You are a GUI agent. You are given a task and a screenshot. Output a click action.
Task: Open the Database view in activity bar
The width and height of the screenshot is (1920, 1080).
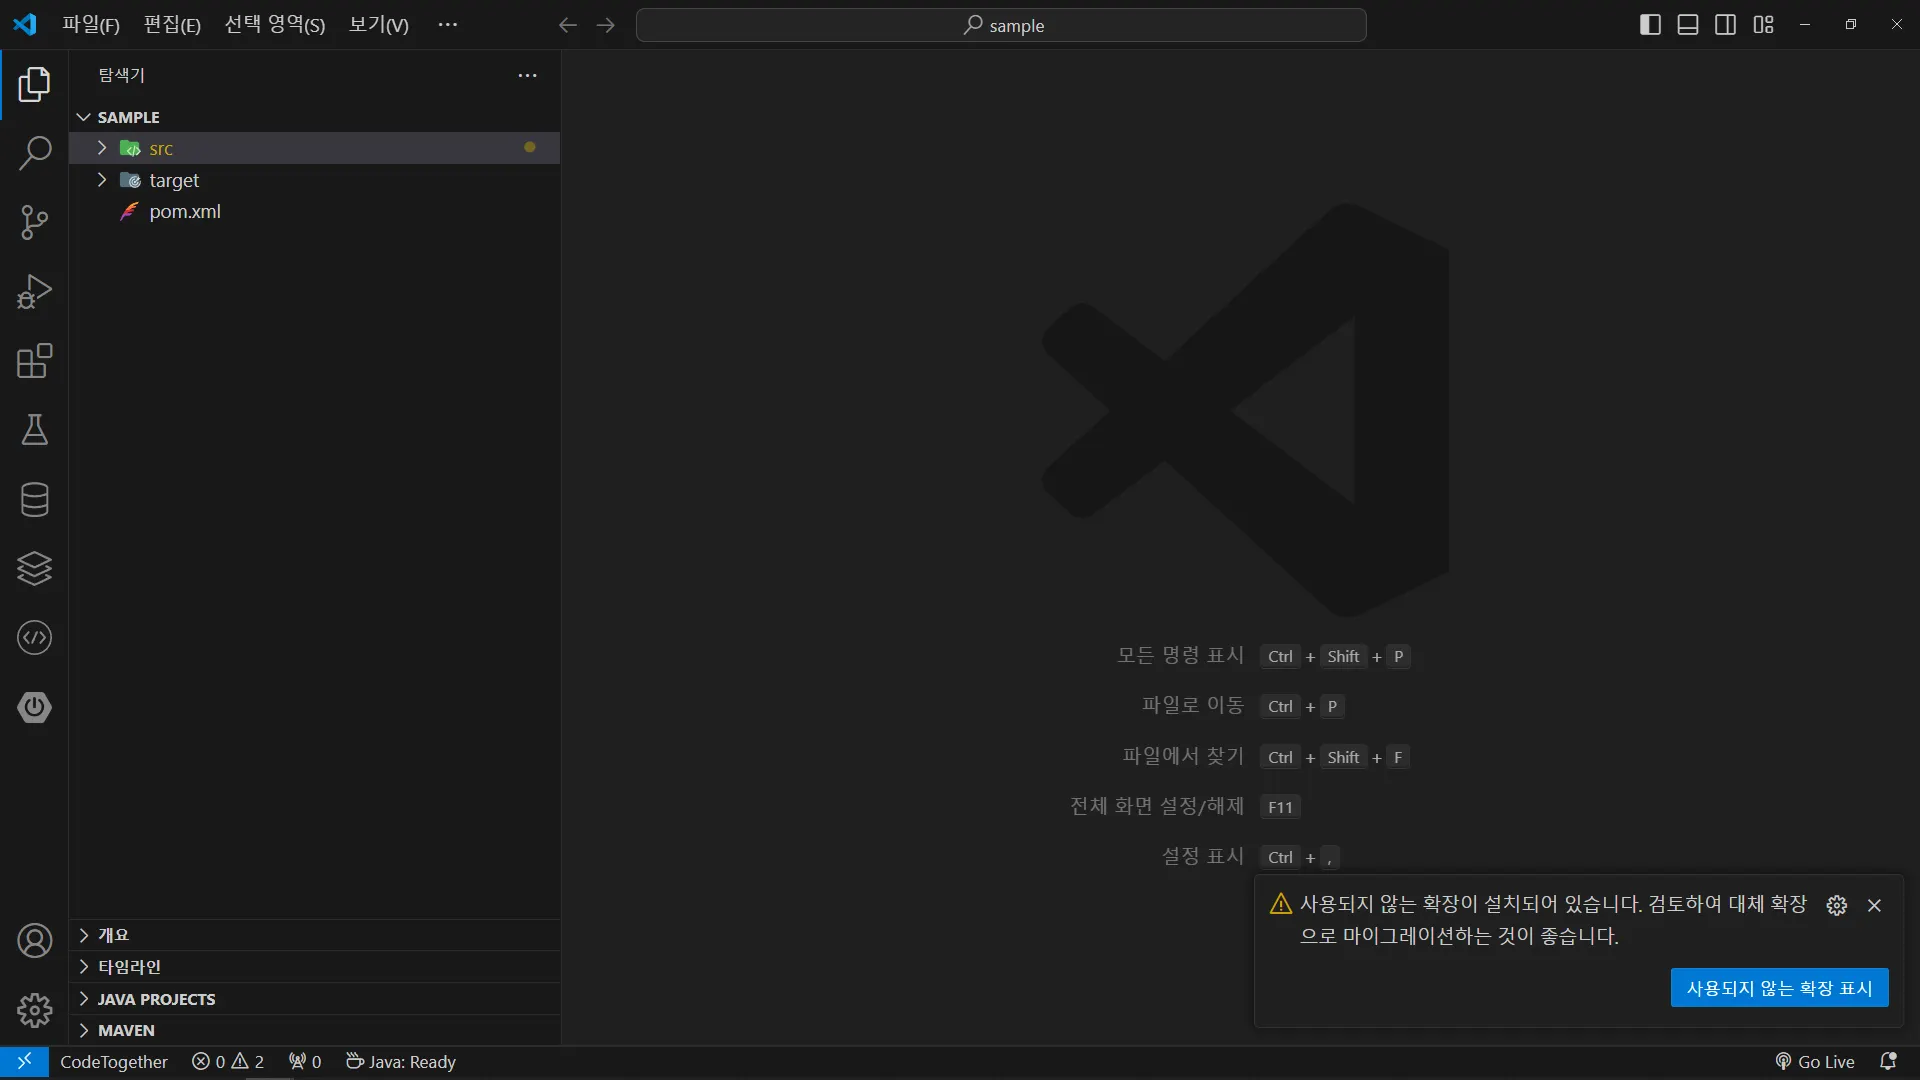[34, 499]
